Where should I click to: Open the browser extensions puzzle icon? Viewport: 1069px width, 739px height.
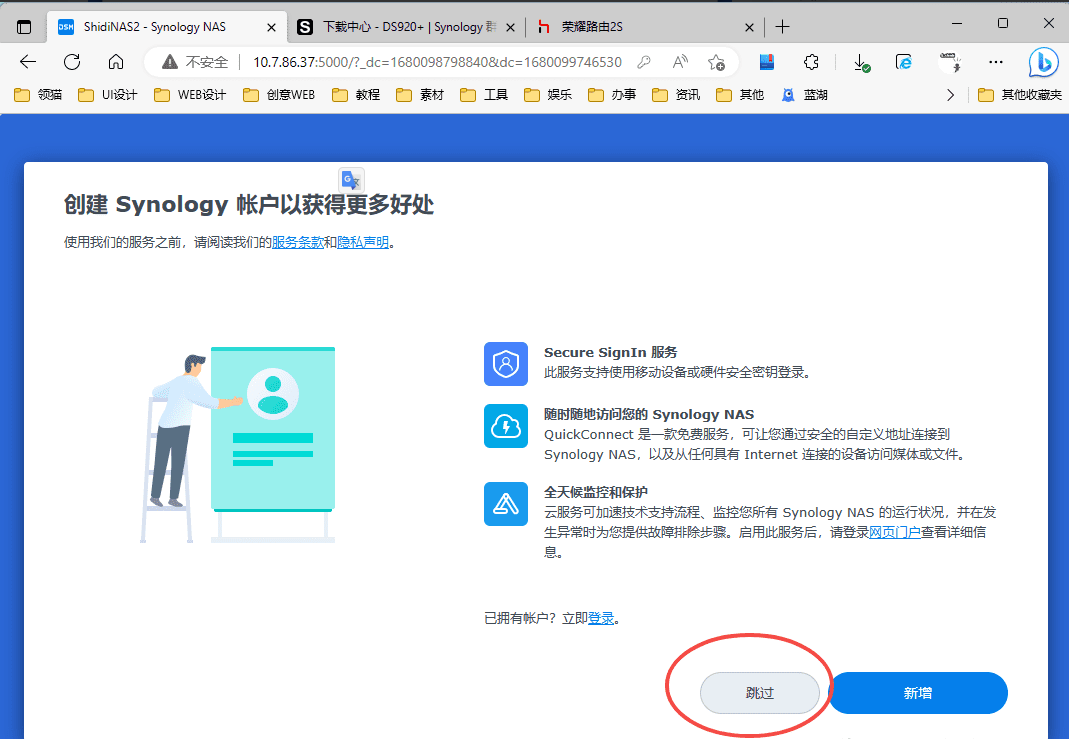tap(812, 62)
